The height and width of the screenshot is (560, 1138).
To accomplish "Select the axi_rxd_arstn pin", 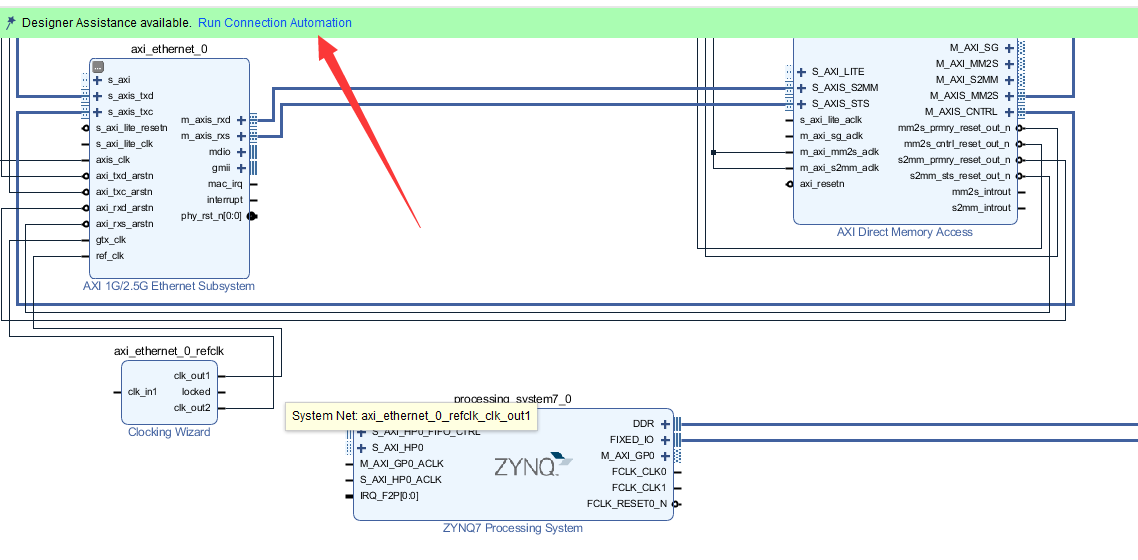I will (x=124, y=207).
